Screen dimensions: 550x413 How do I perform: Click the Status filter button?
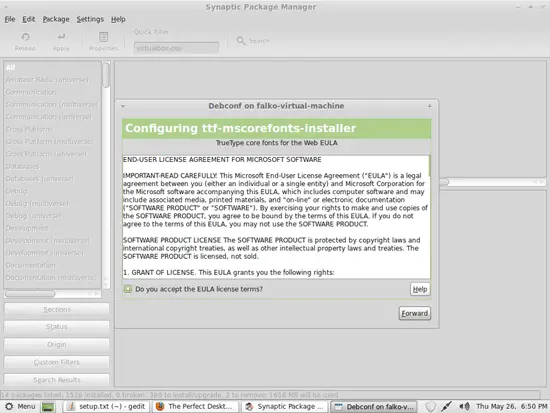pos(56,327)
